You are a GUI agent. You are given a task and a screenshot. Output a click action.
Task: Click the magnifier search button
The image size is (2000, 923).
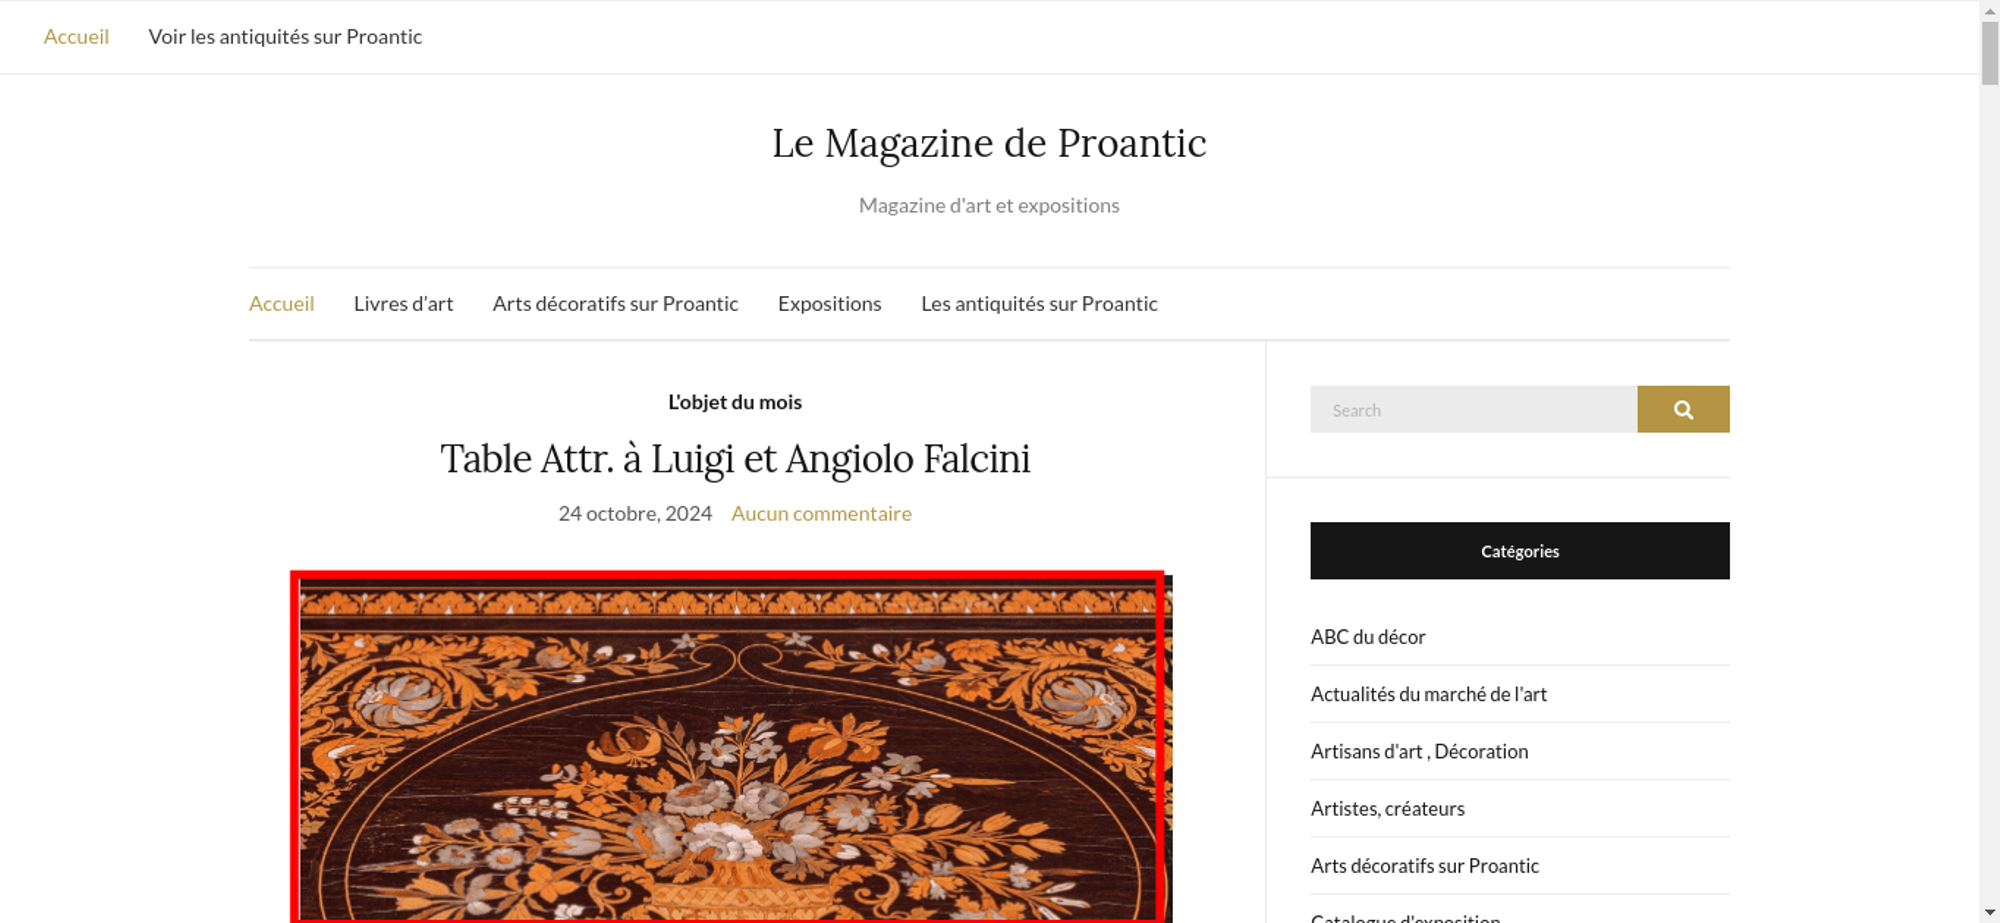[1683, 409]
